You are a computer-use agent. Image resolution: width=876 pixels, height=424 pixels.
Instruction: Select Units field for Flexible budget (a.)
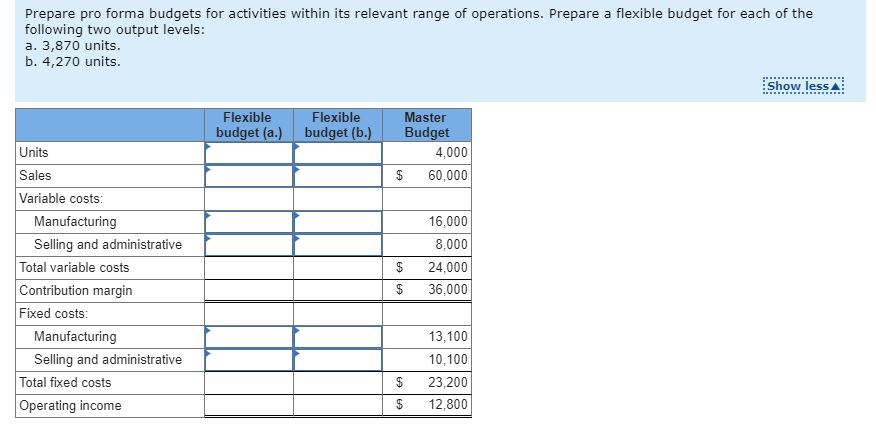pos(249,153)
